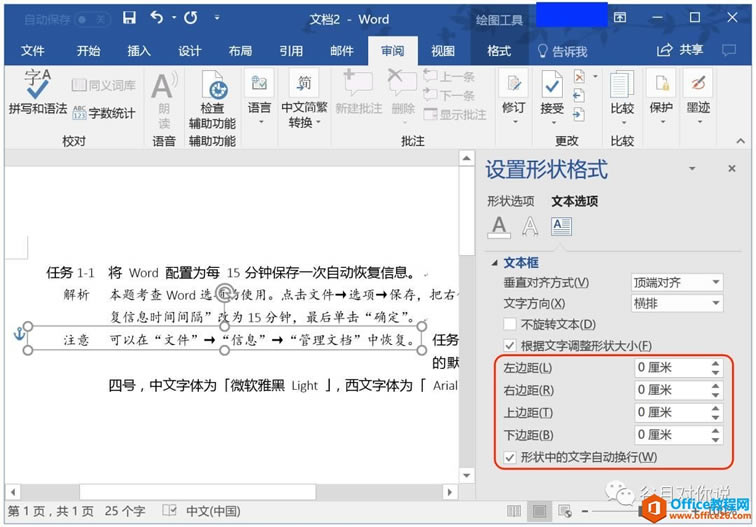This screenshot has height=527, width=756.
Task: Open the comments speech bubble icon
Action: tap(729, 50)
